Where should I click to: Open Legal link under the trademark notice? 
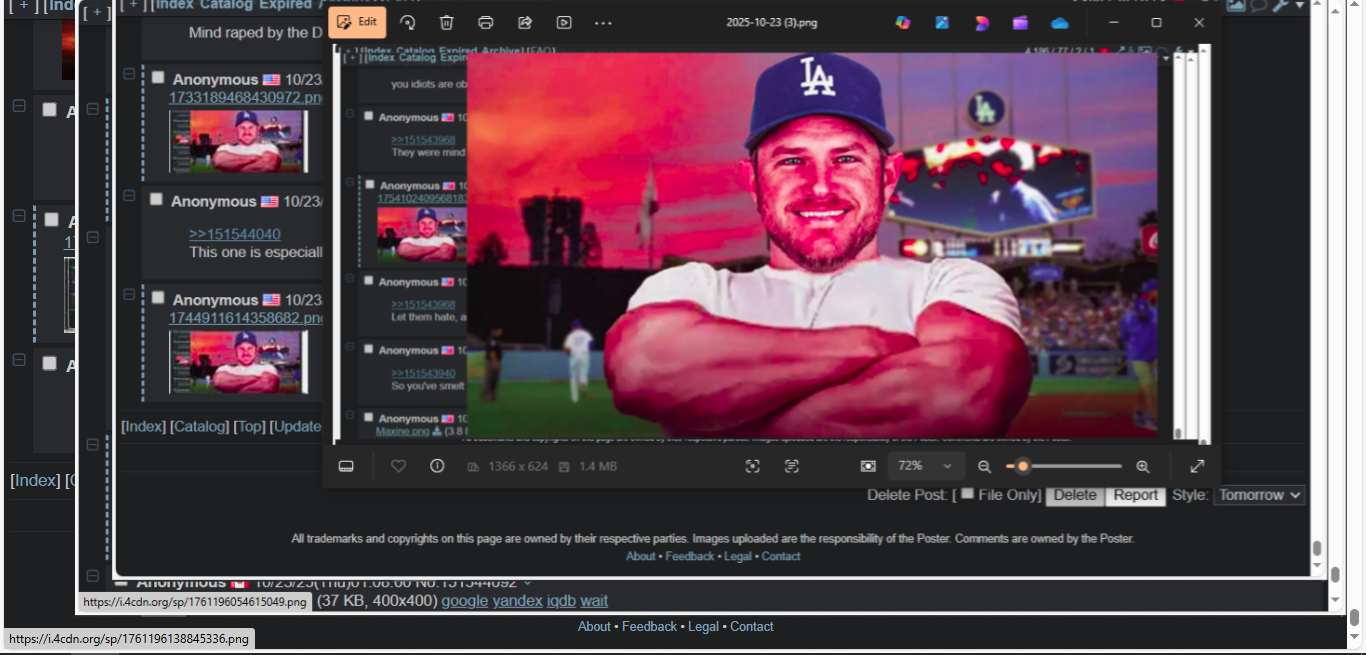[x=737, y=556]
